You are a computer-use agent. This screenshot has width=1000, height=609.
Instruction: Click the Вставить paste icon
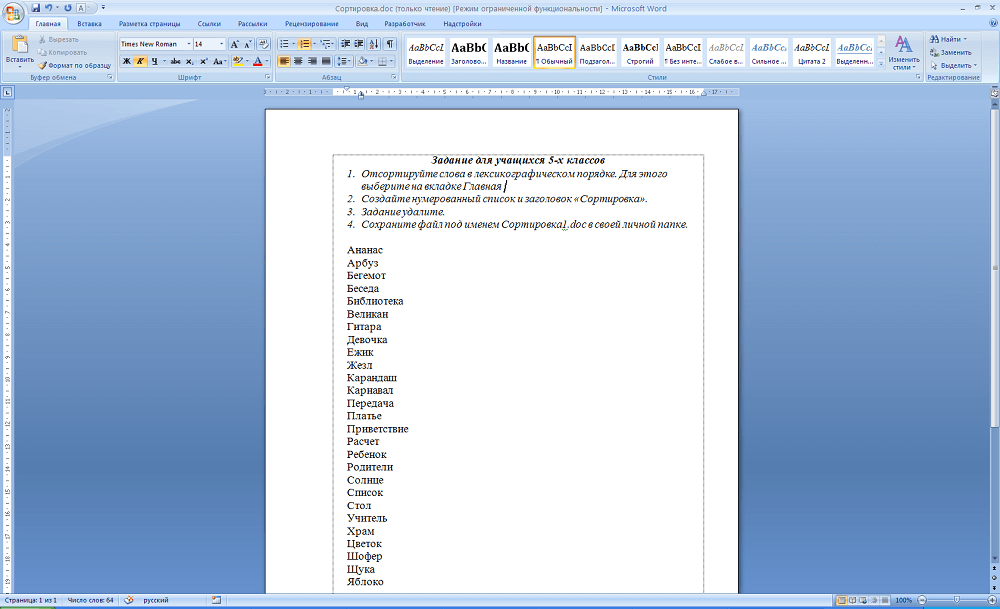click(19, 49)
